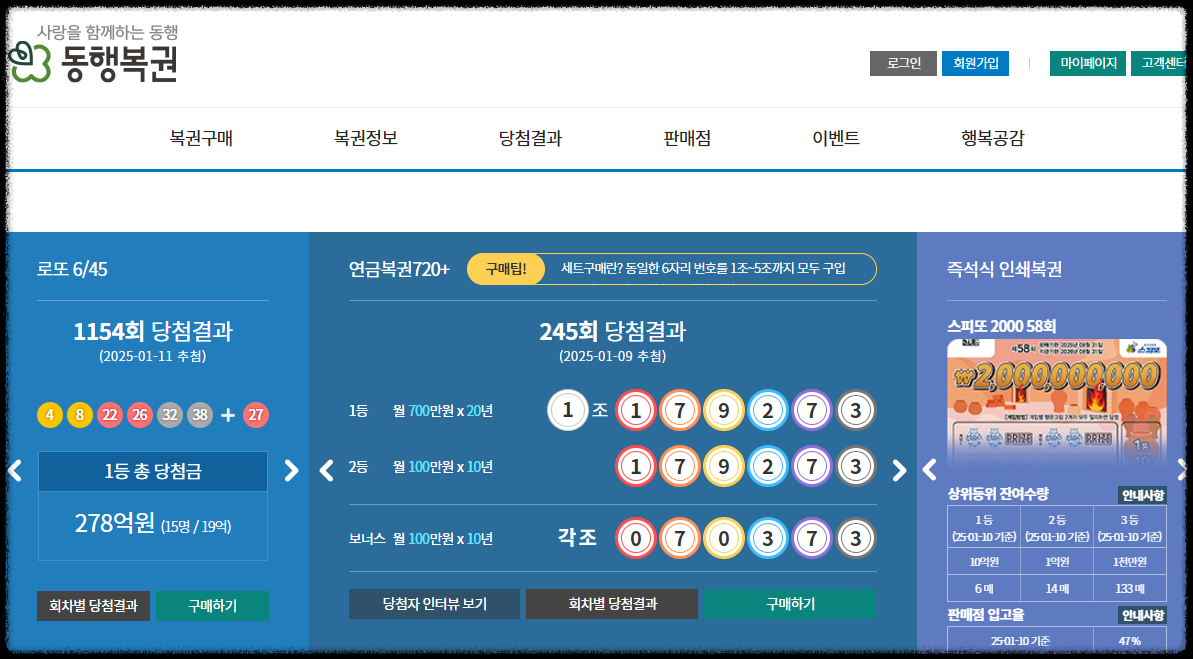Click gray lotto ball number 32
1193x659 pixels.
click(170, 415)
